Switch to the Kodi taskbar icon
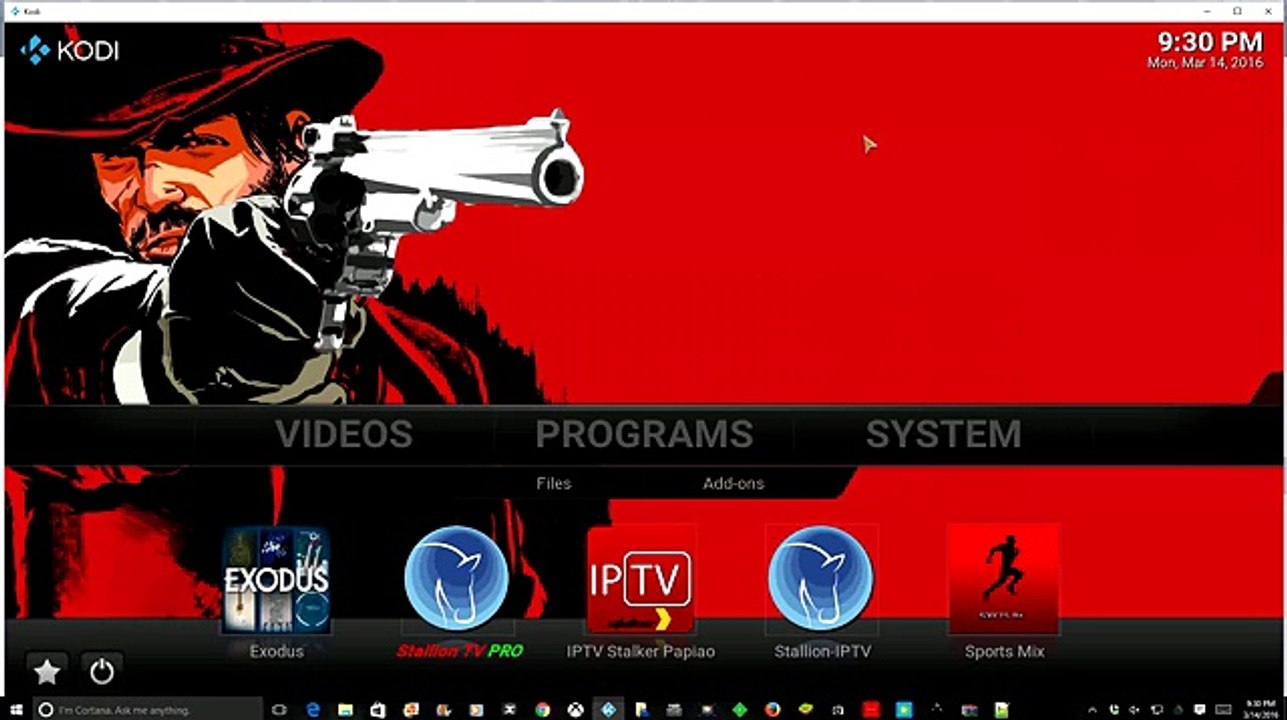The image size is (1287, 720). tap(608, 710)
